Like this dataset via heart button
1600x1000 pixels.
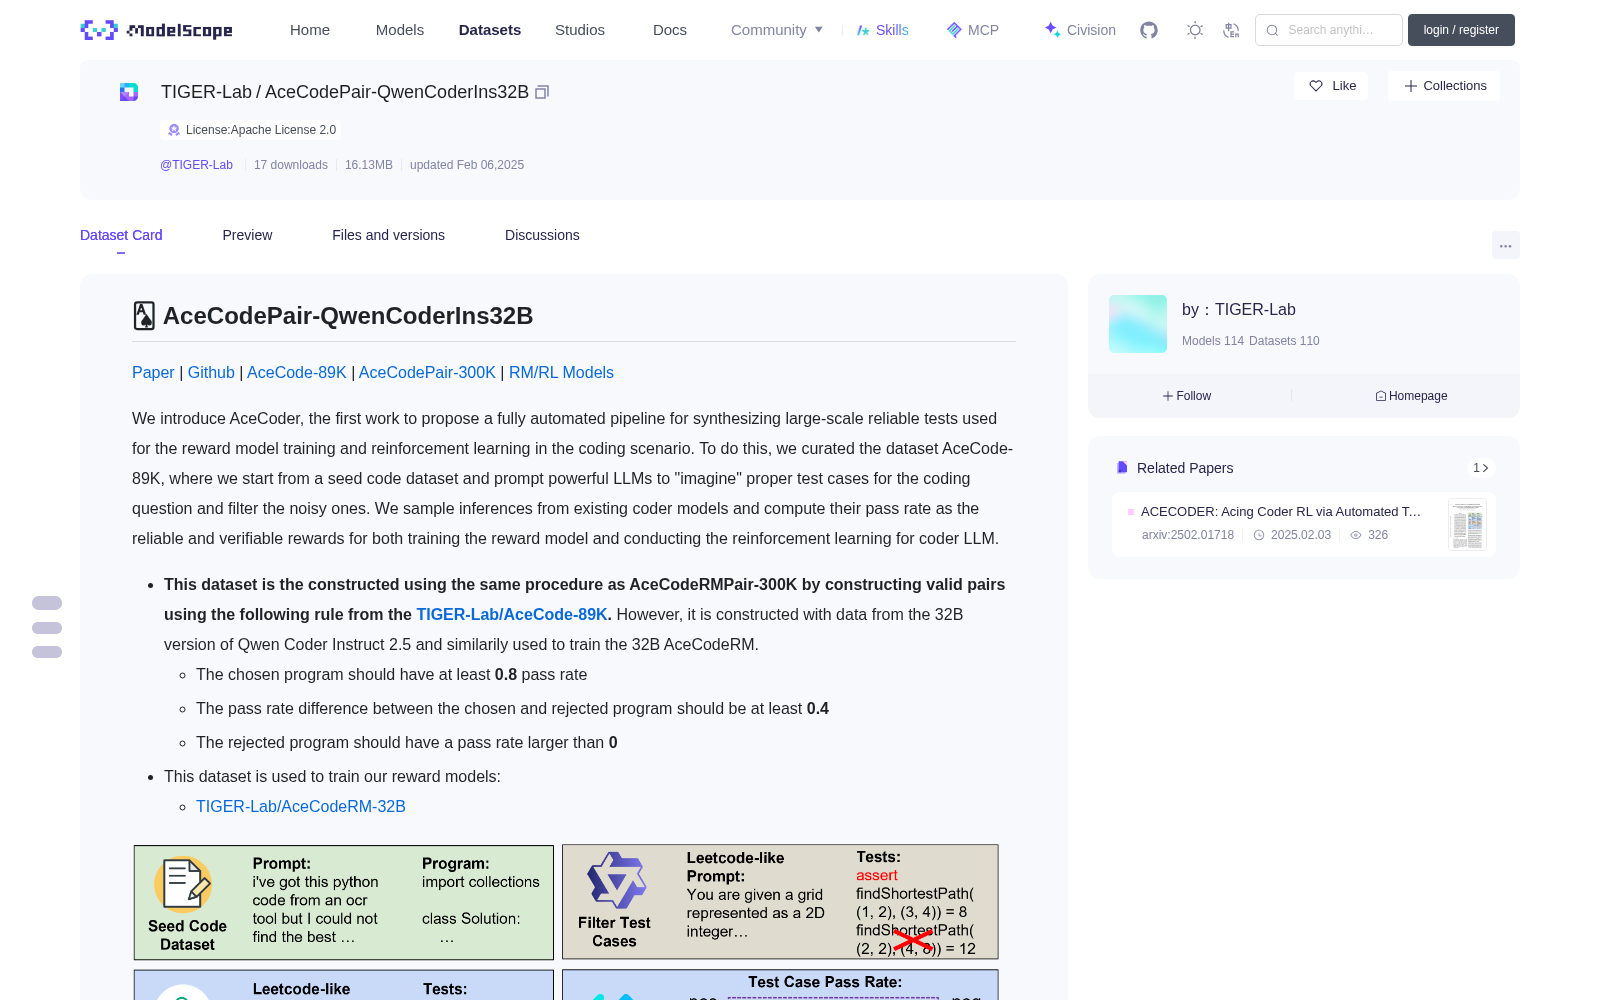(1331, 86)
